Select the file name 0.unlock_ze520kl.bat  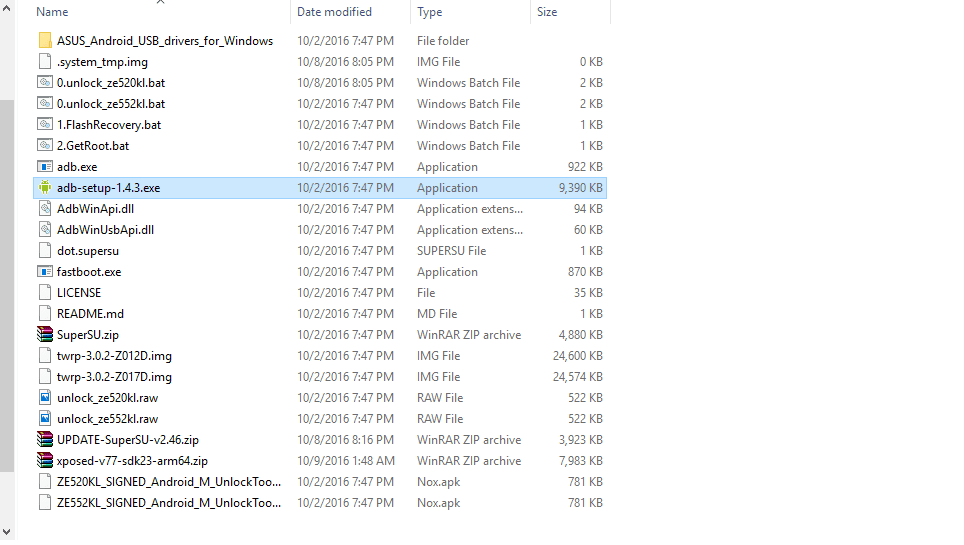(111, 82)
